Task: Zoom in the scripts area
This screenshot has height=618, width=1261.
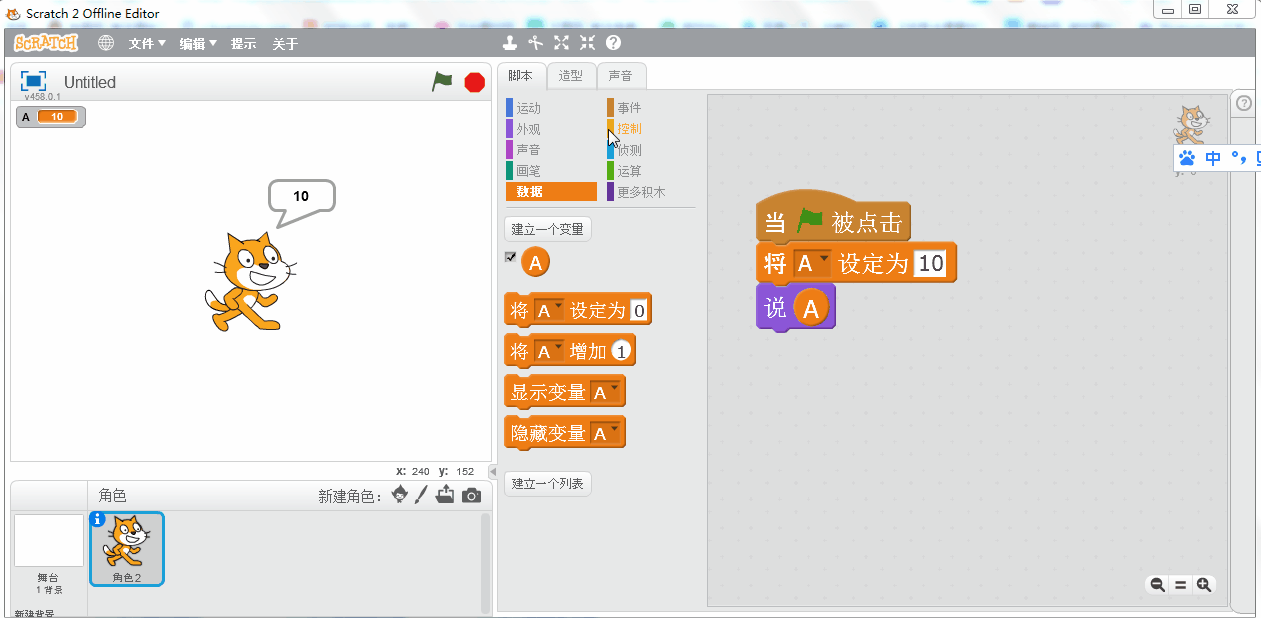Action: (x=1203, y=585)
